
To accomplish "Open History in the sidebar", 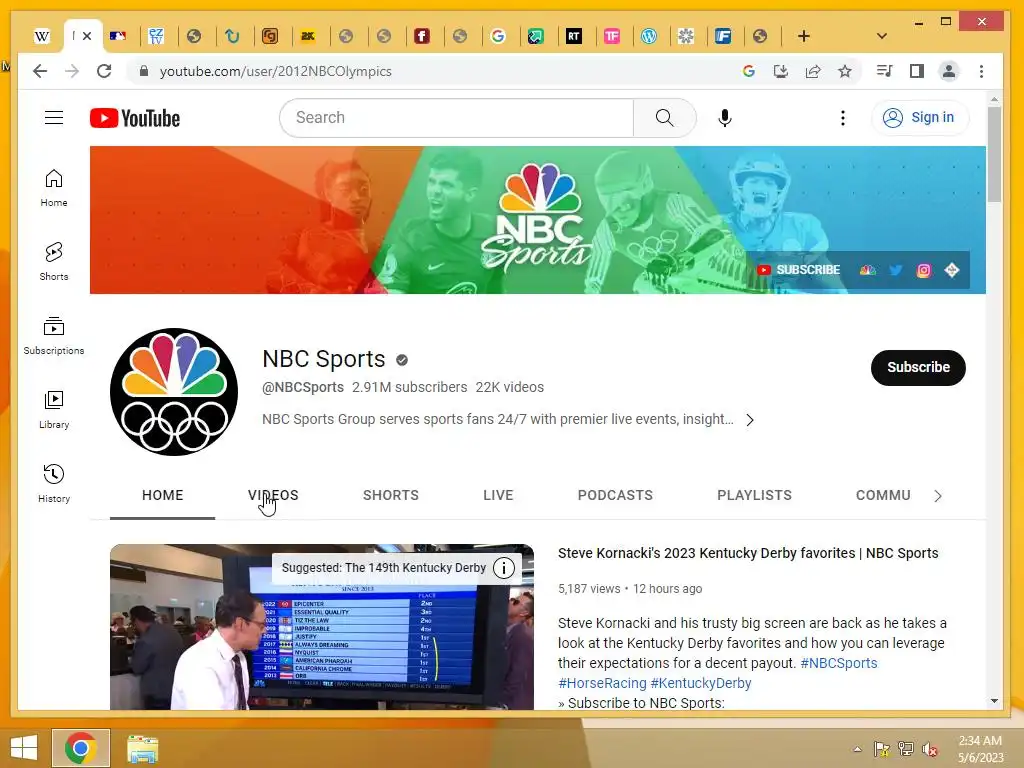I will click(54, 483).
